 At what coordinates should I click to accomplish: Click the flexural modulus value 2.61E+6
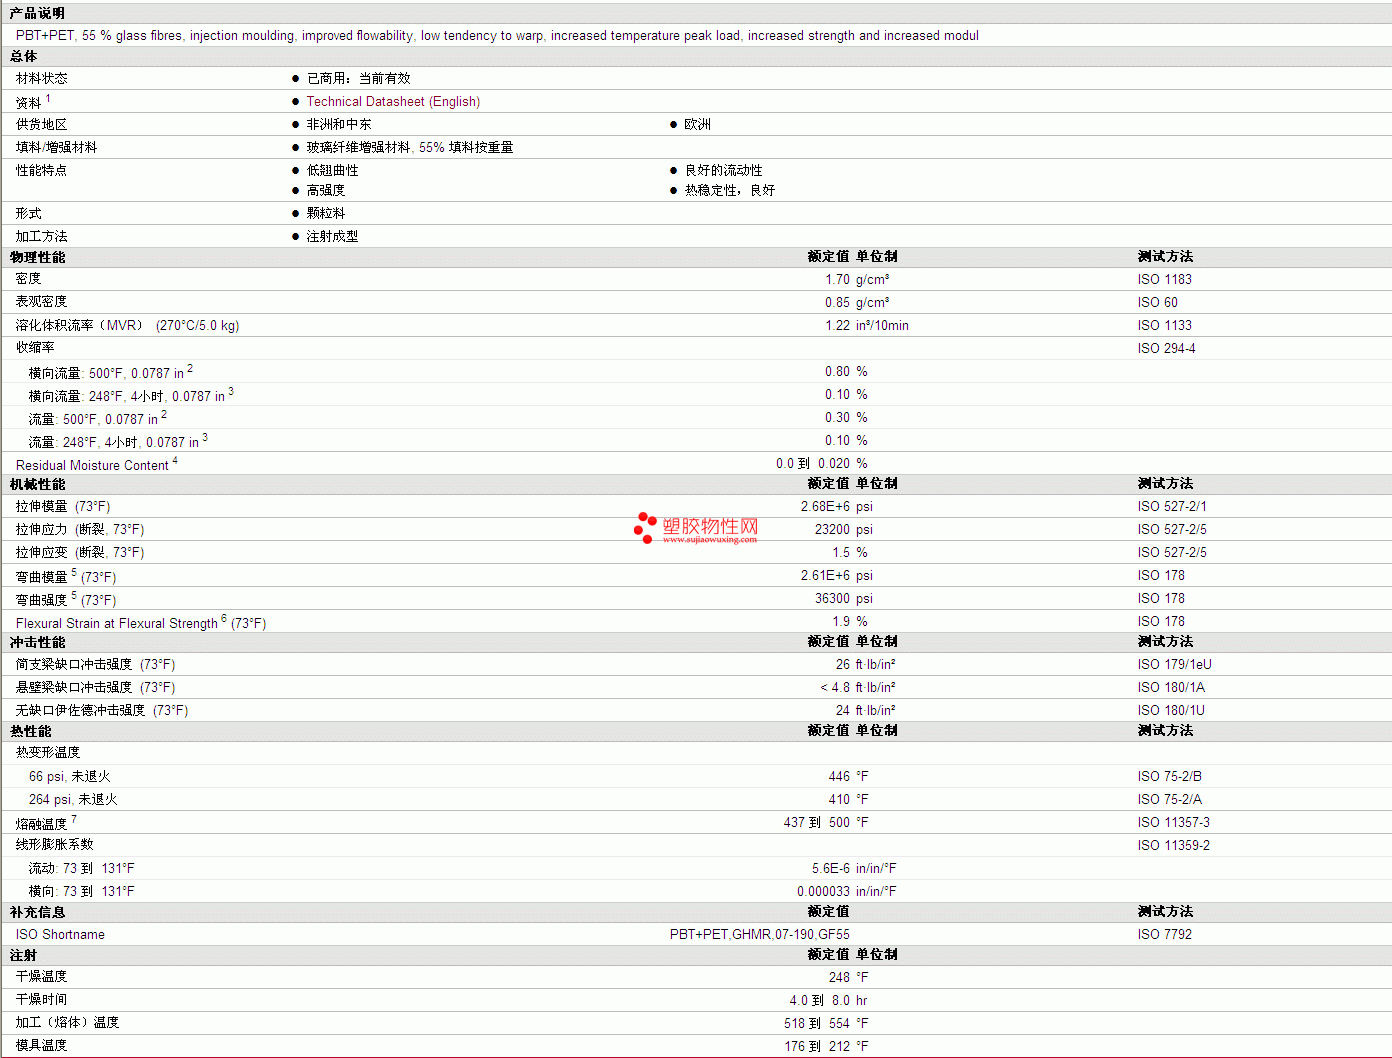click(826, 576)
